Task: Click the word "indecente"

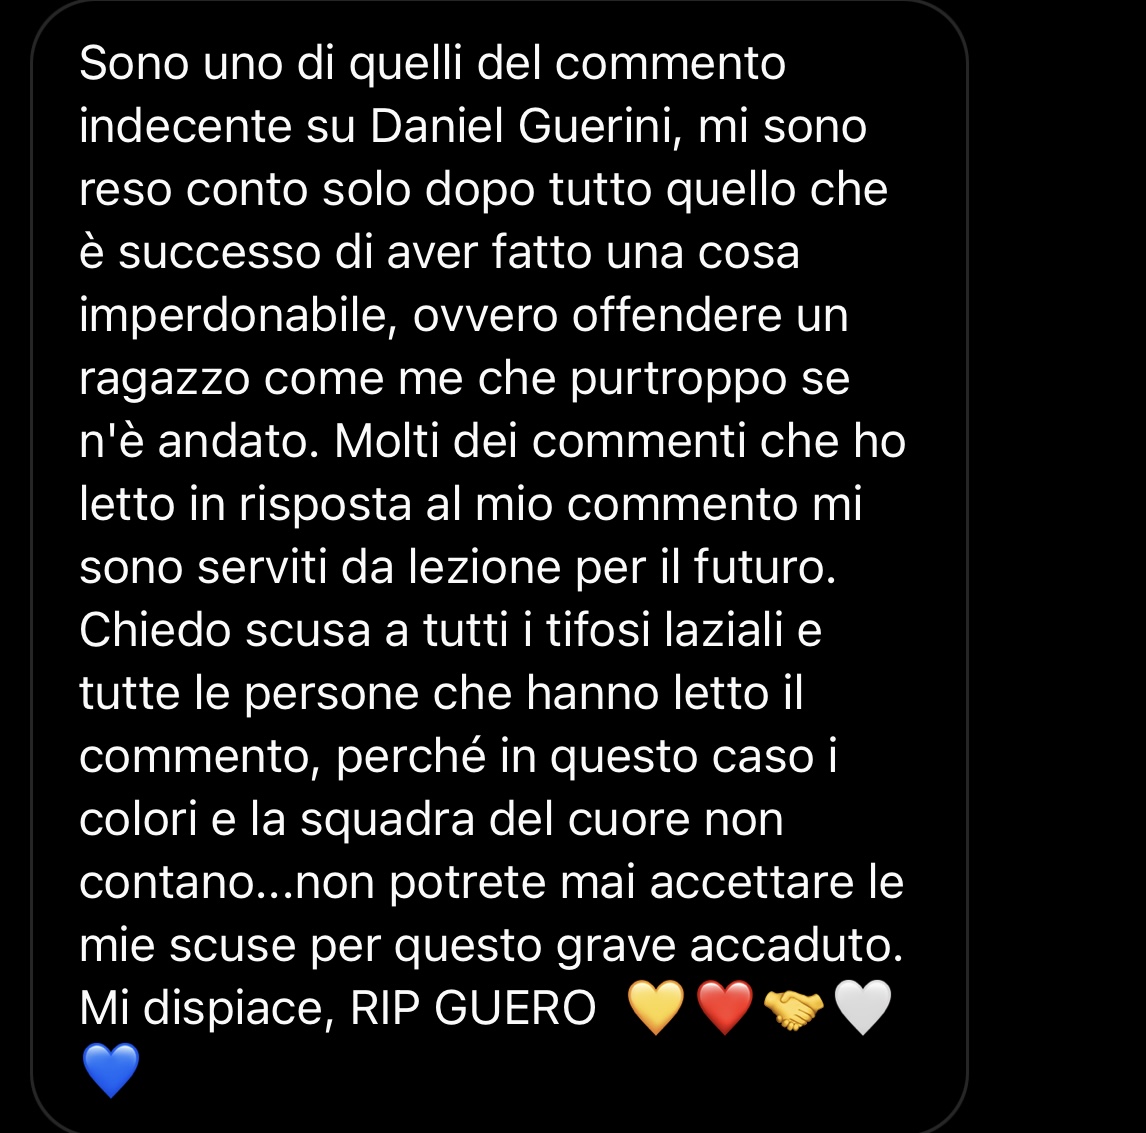Action: pyautogui.click(x=186, y=126)
